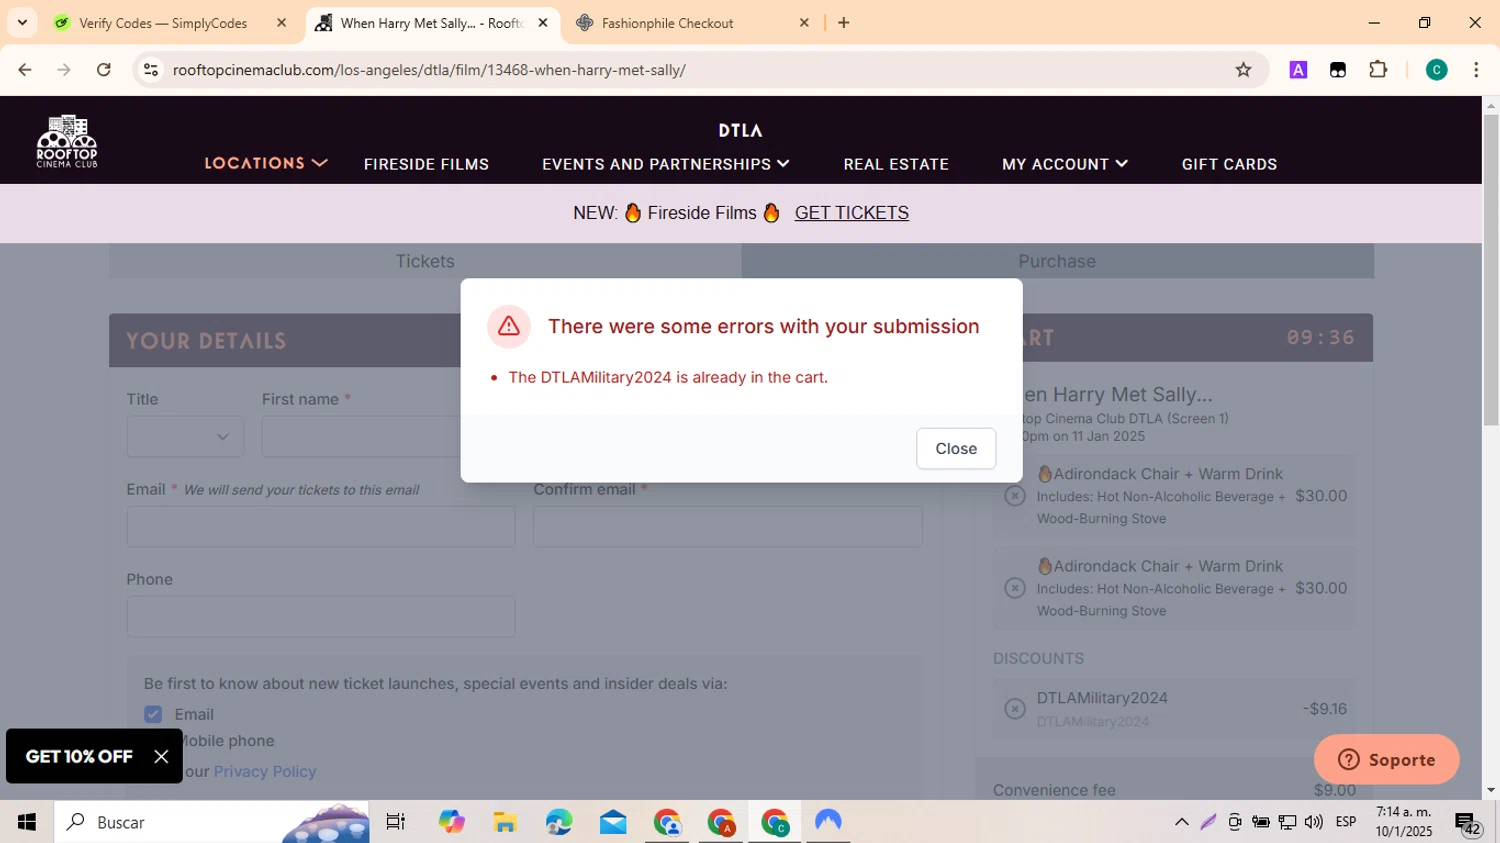This screenshot has width=1500, height=843.
Task: Open the Title dropdown selector
Action: tap(185, 437)
